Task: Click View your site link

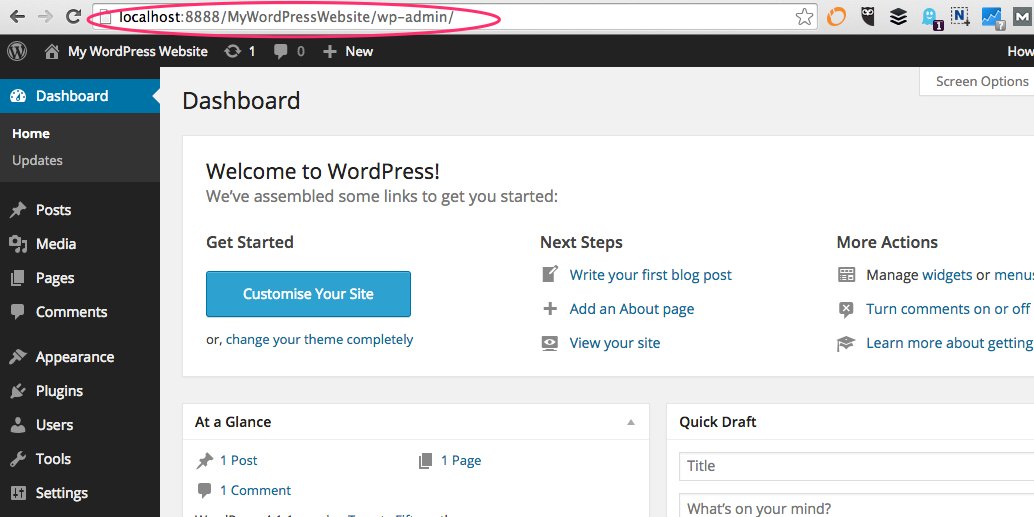Action: pyautogui.click(x=615, y=343)
